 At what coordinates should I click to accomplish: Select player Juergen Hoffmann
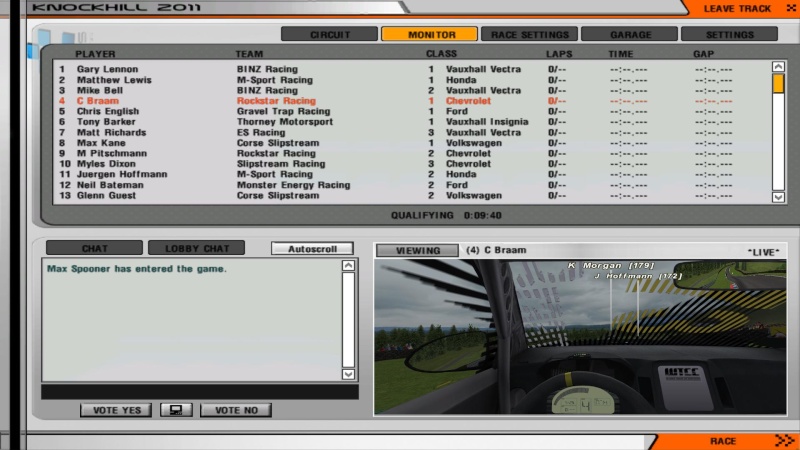122,174
